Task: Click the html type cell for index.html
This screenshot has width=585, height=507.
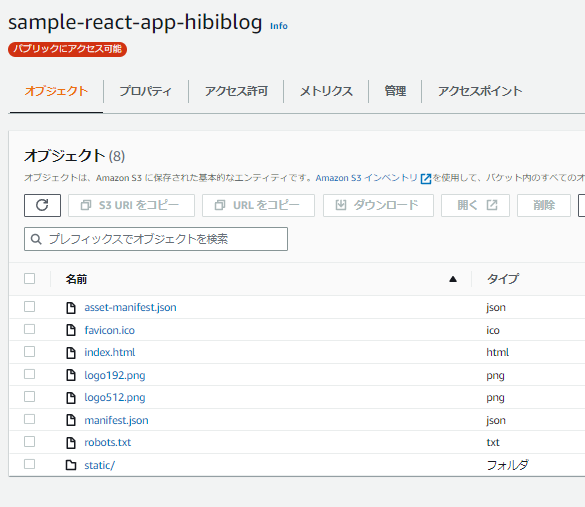Action: 497,352
